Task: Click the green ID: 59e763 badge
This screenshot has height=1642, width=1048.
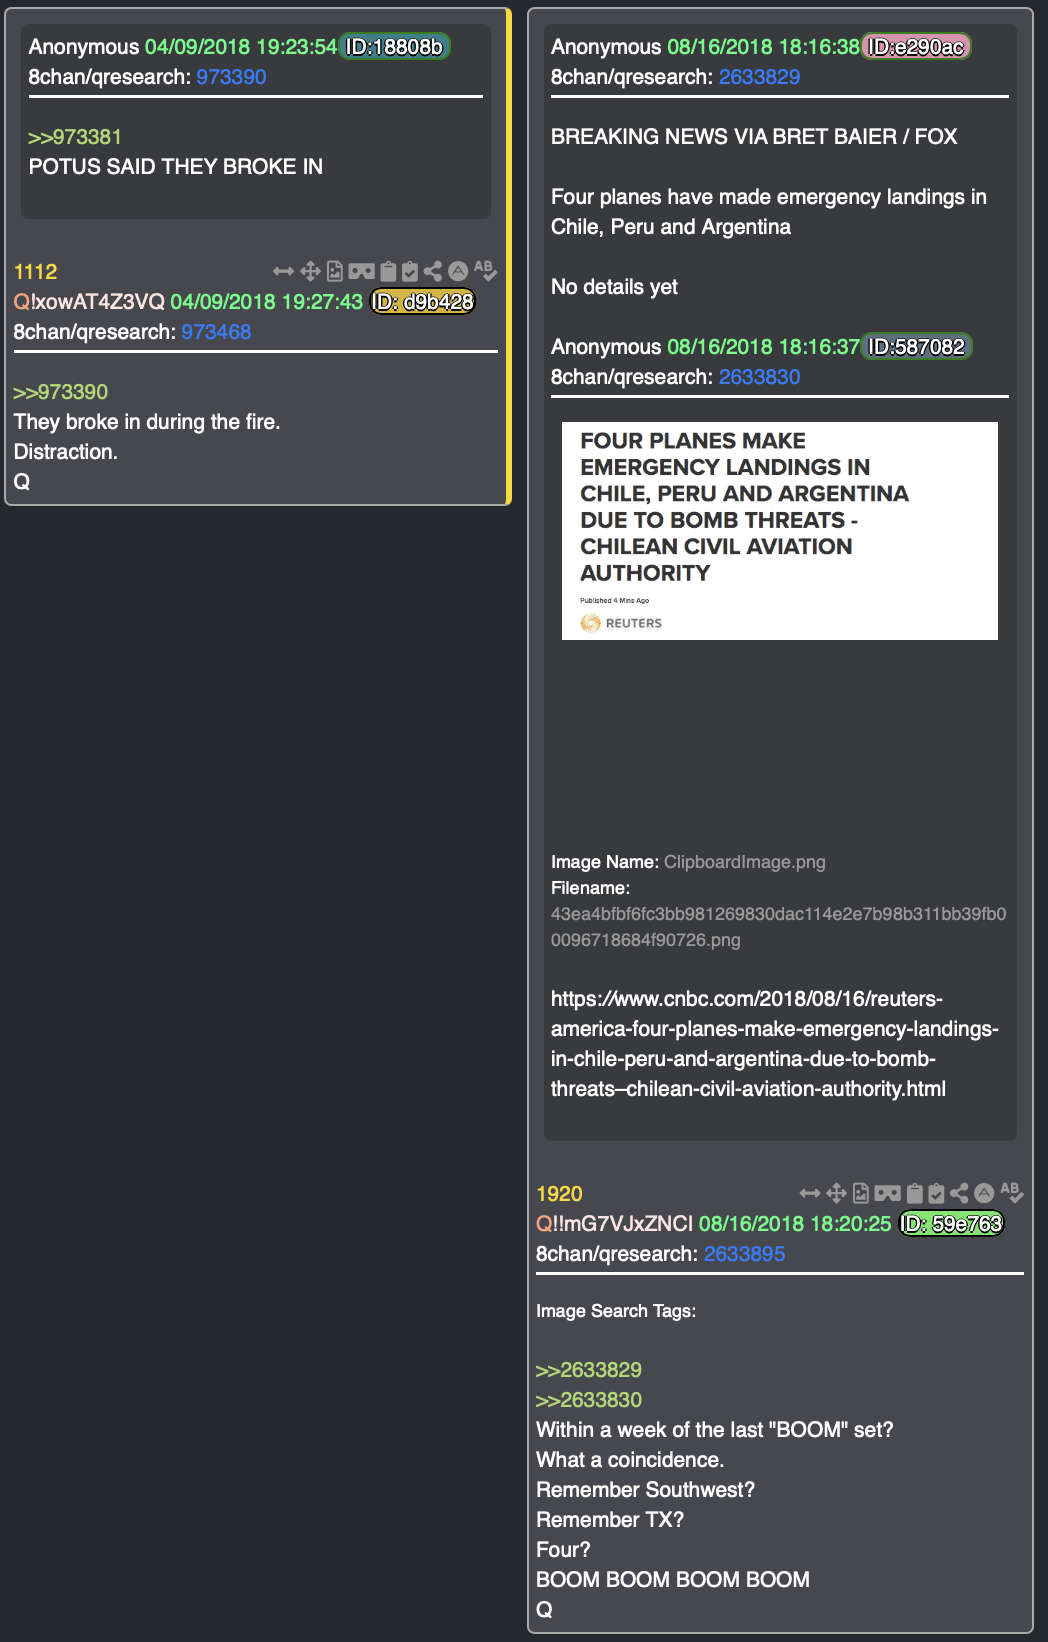Action: coord(951,1224)
